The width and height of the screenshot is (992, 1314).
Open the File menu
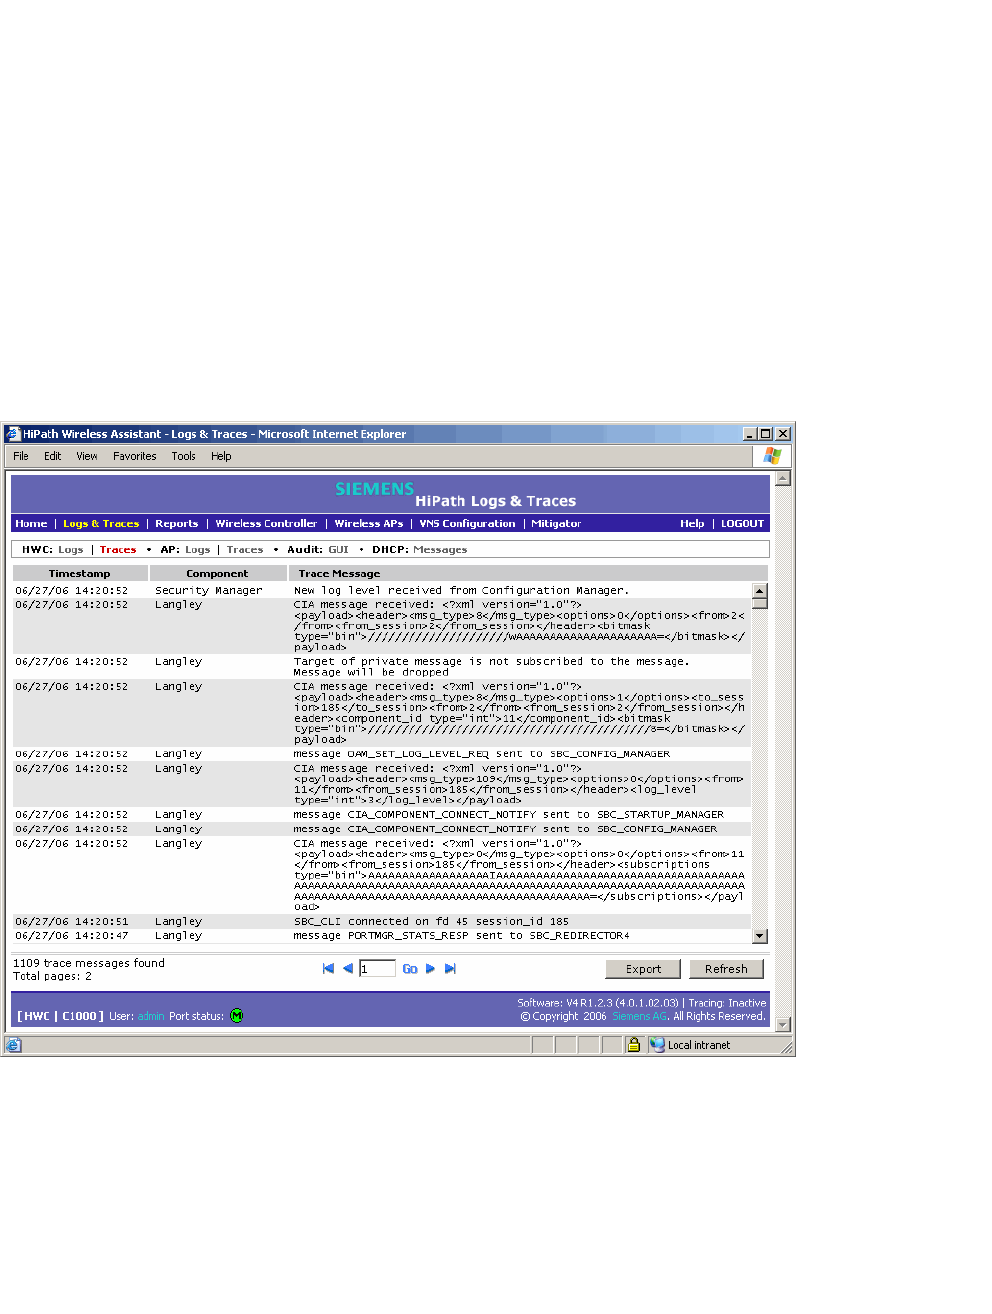tap(21, 456)
